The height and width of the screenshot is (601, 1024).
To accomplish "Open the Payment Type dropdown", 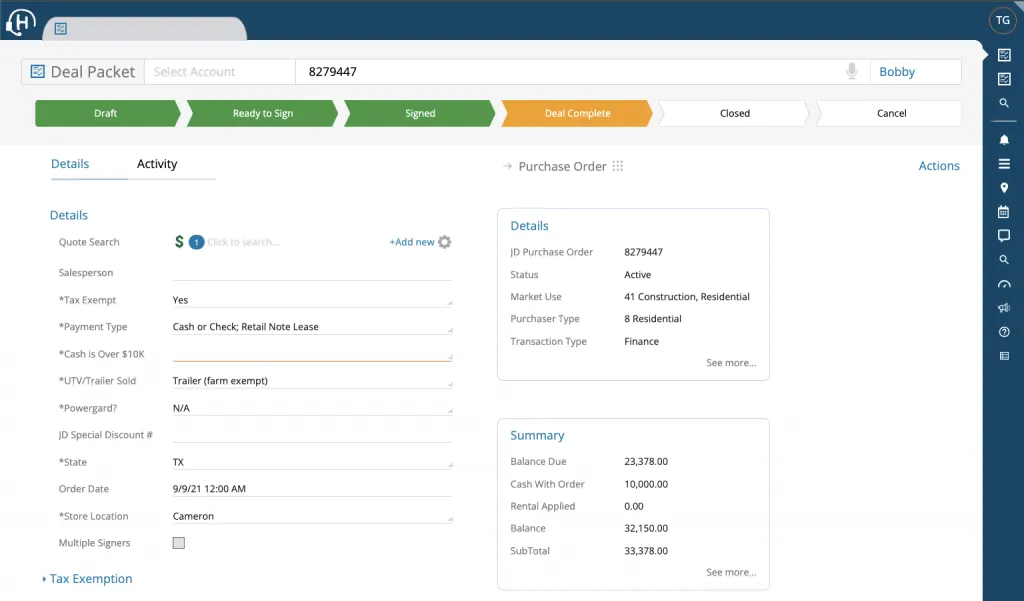I will tap(312, 327).
